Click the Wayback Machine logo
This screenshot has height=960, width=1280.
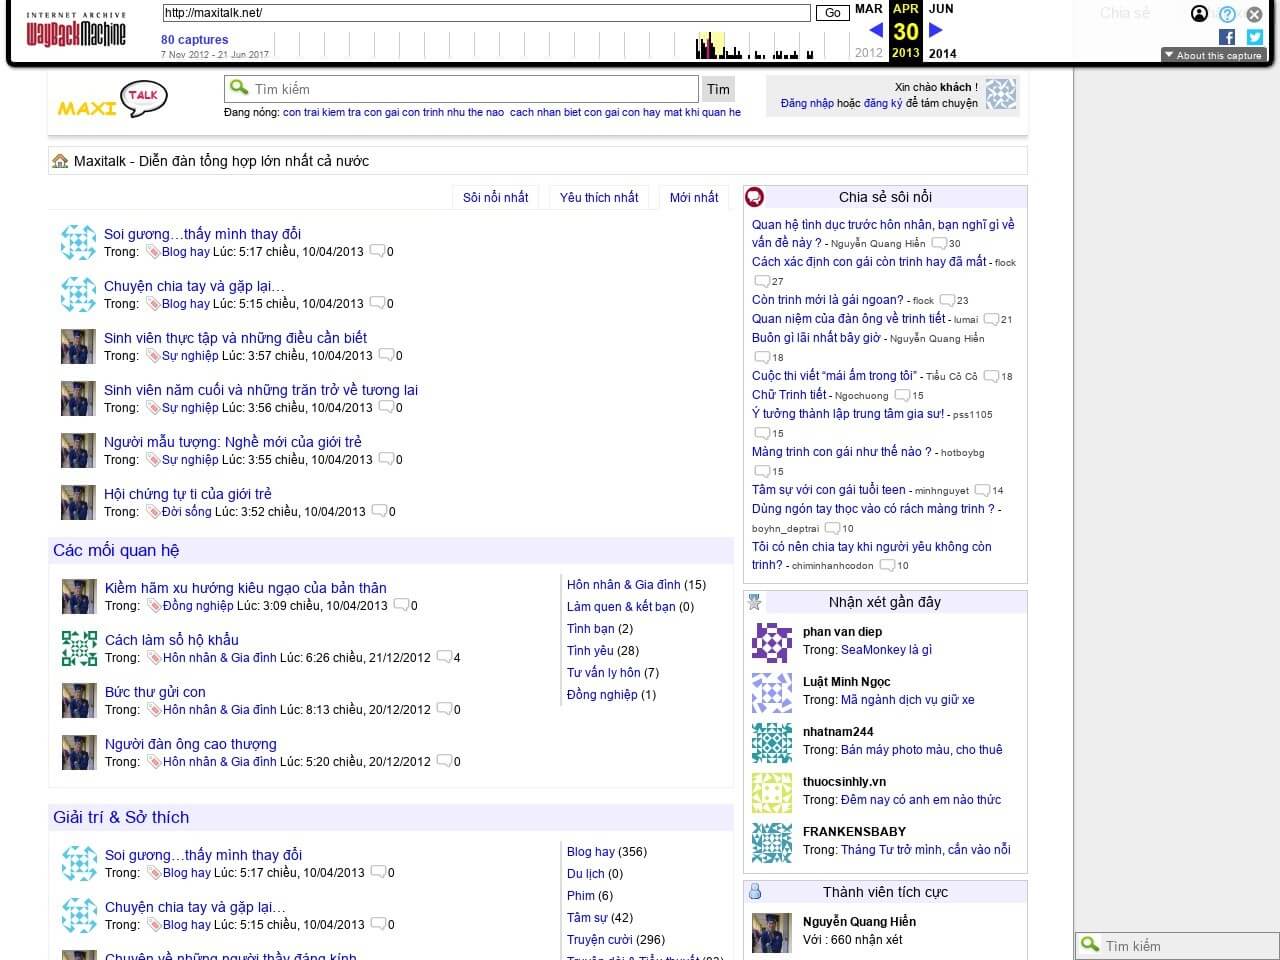click(76, 32)
